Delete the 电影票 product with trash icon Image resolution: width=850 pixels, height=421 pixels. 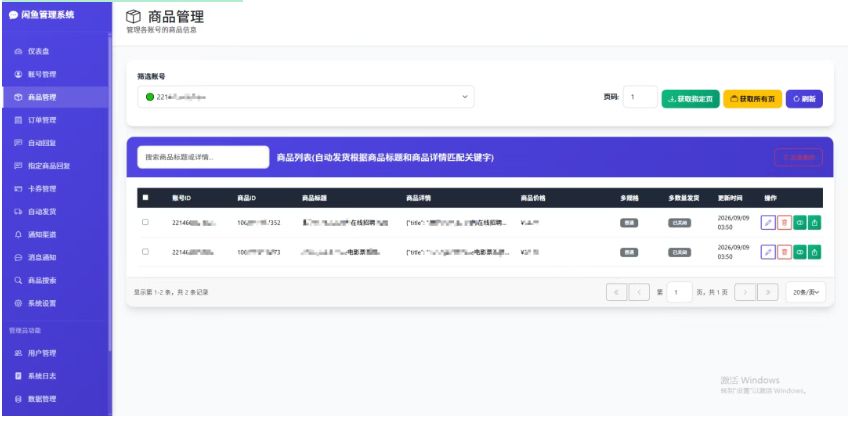[784, 251]
